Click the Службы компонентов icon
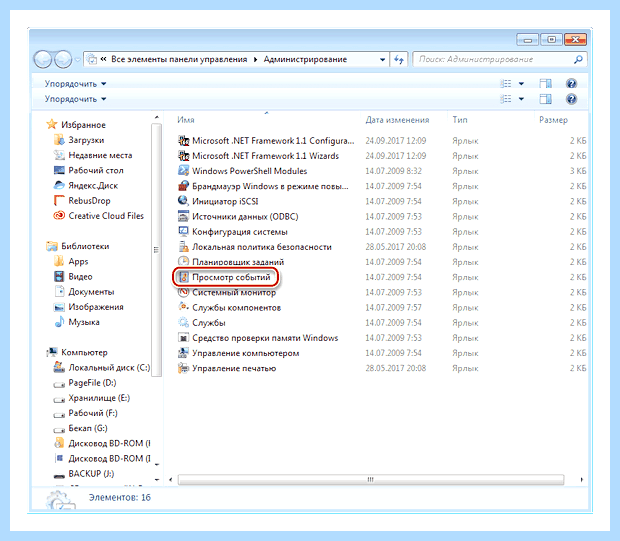The height and width of the screenshot is (541, 620). (x=183, y=307)
